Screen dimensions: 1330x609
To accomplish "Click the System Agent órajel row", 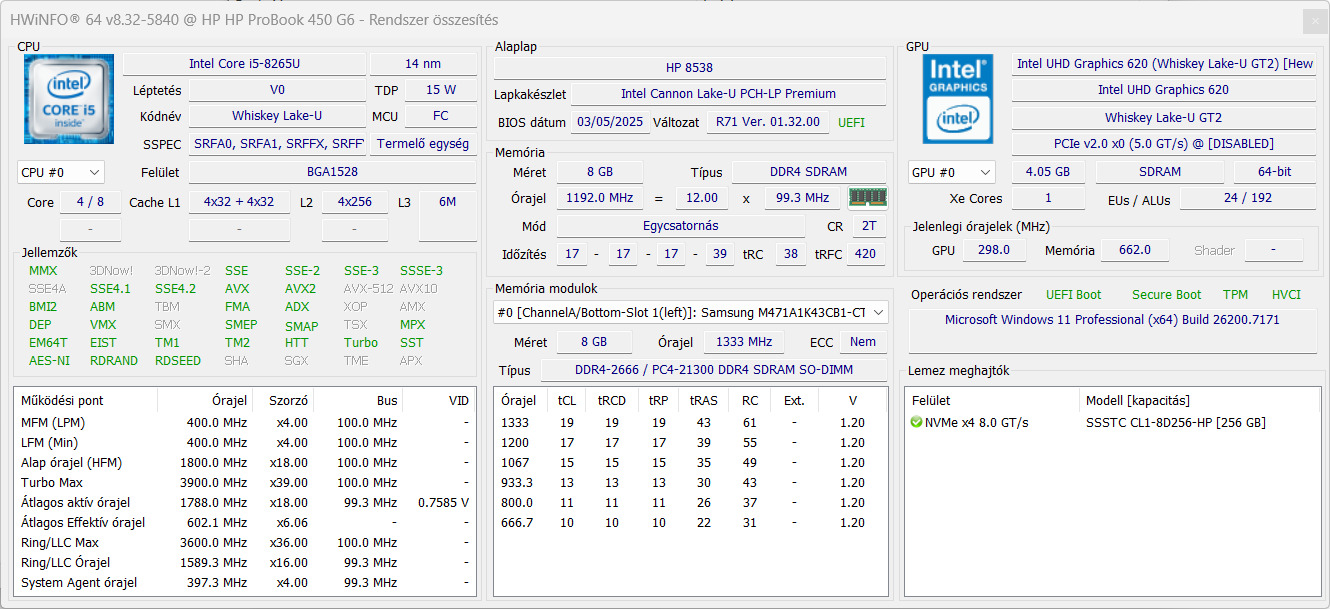I will (245, 582).
